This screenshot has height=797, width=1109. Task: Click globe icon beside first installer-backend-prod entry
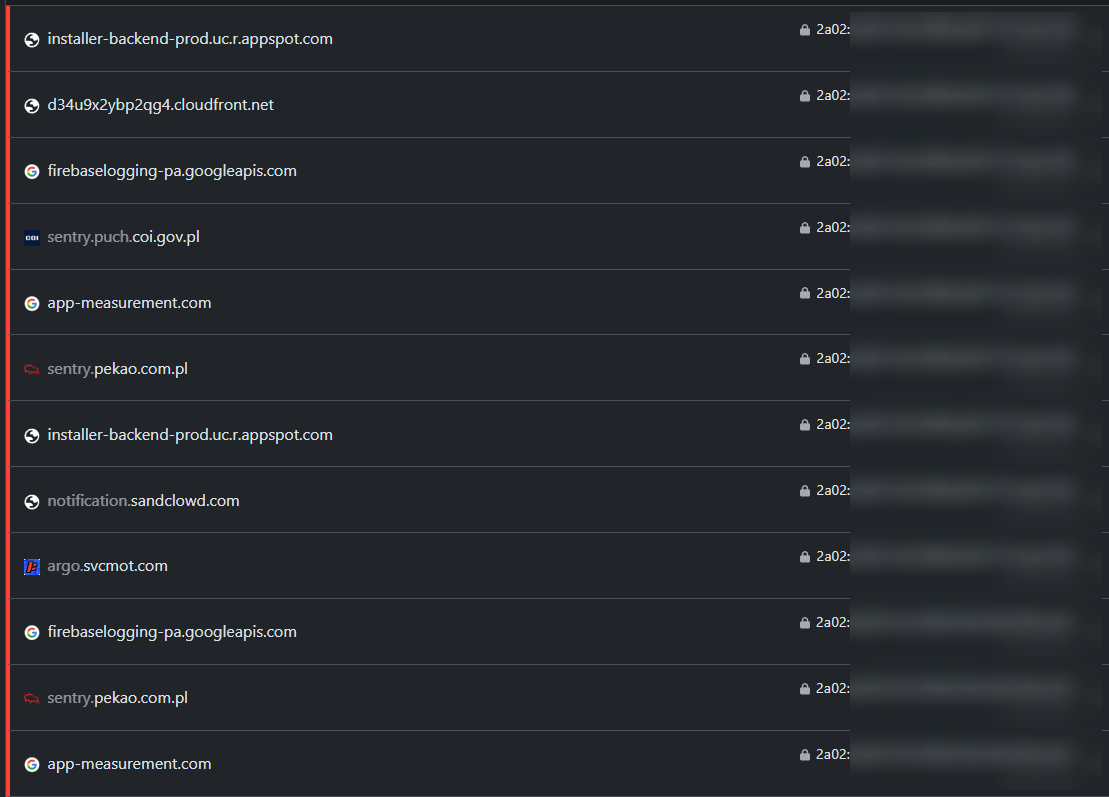click(32, 40)
